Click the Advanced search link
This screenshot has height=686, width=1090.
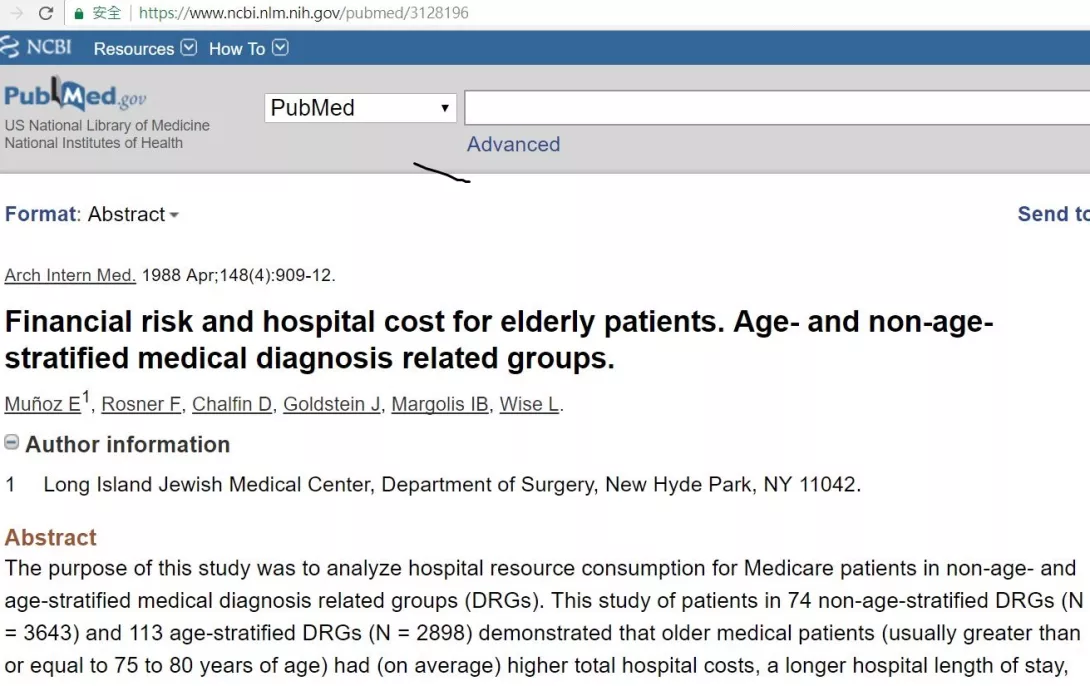point(513,144)
